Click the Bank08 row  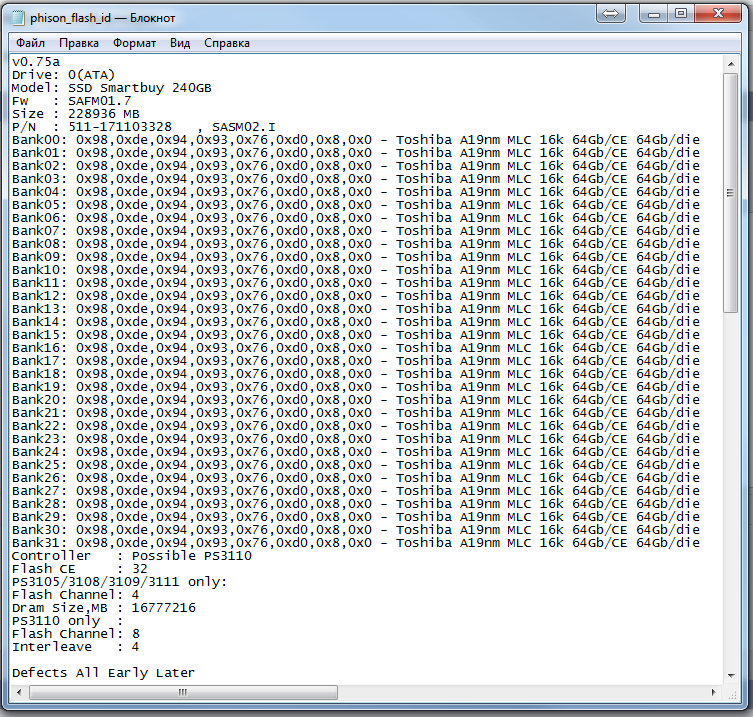pos(356,243)
